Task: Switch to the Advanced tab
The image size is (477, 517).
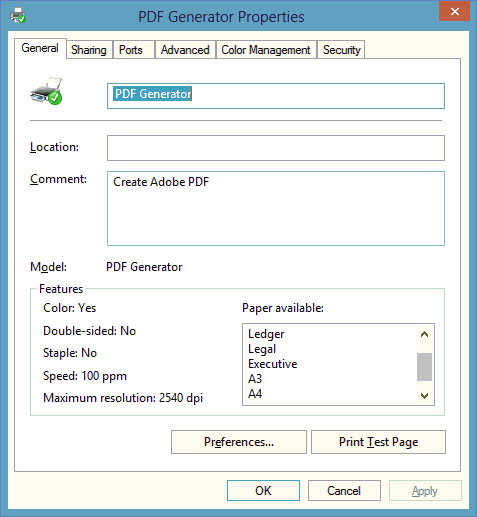Action: 185,50
